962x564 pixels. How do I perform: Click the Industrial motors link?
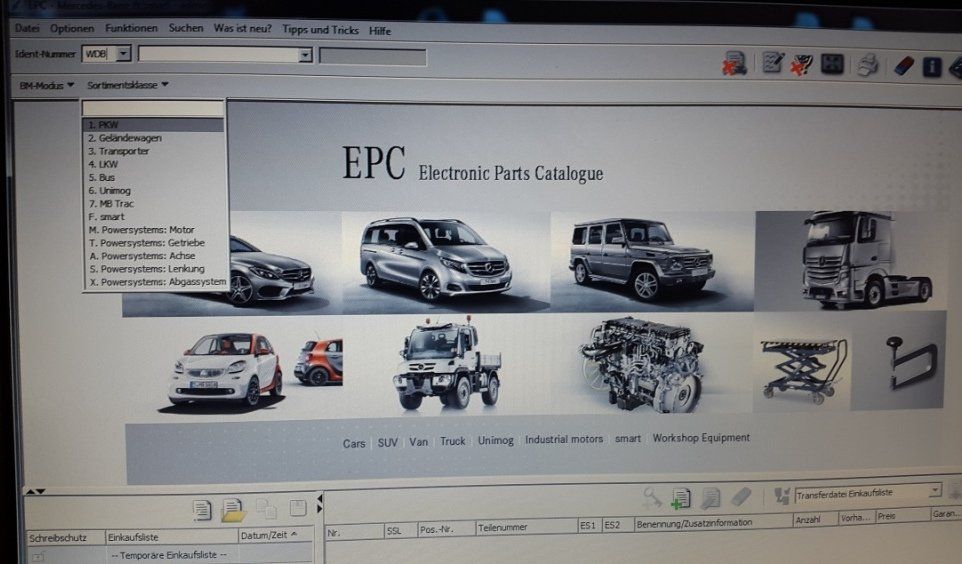pyautogui.click(x=565, y=439)
